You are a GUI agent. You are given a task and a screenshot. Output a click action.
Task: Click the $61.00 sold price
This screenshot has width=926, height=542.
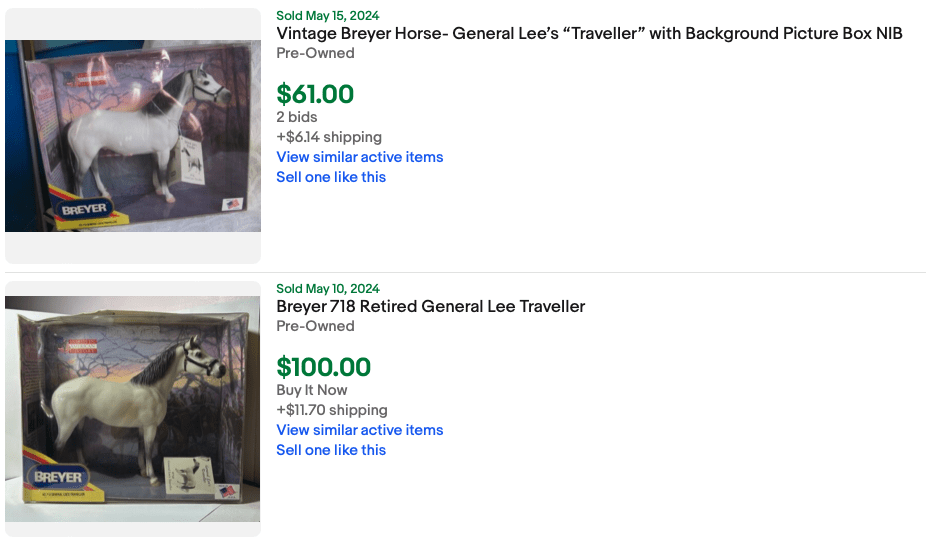[315, 95]
